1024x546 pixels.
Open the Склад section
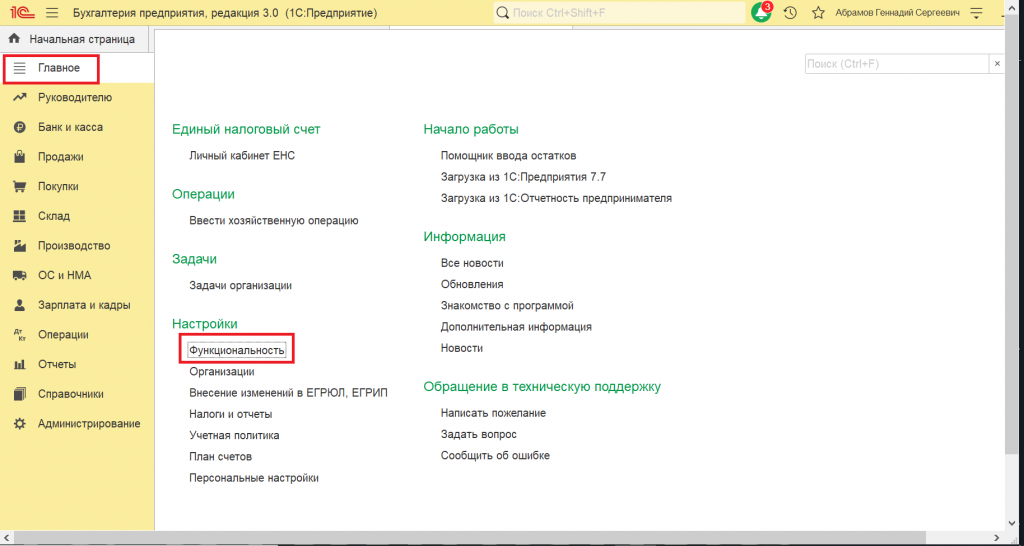pyautogui.click(x=54, y=216)
